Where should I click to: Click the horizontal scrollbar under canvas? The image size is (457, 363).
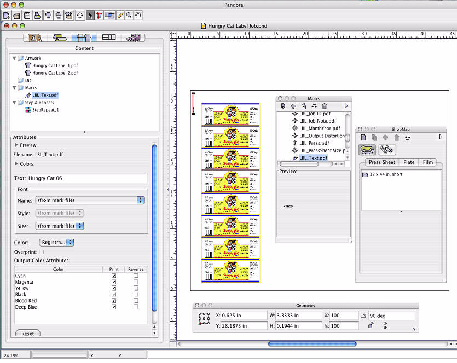coord(312,344)
